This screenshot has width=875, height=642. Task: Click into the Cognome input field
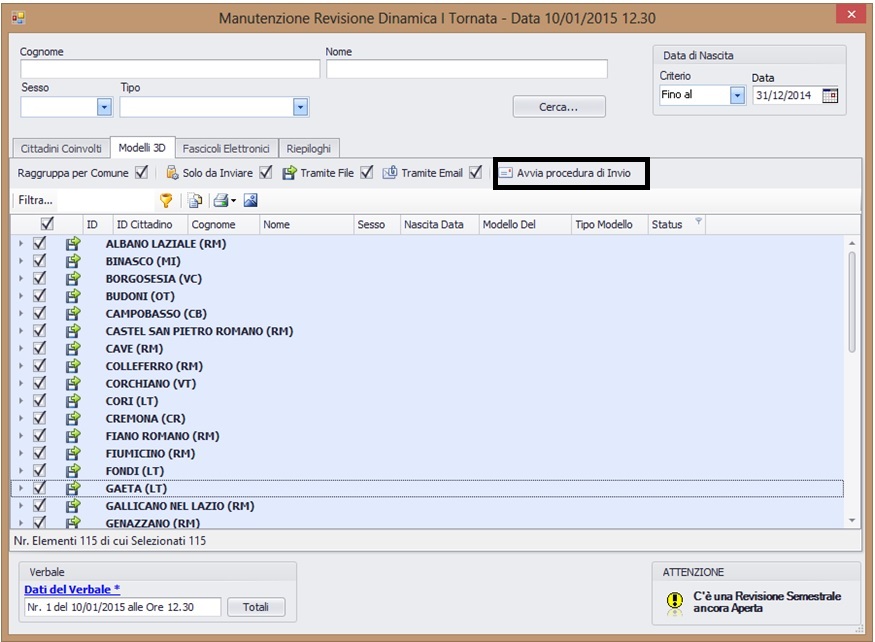coord(170,69)
